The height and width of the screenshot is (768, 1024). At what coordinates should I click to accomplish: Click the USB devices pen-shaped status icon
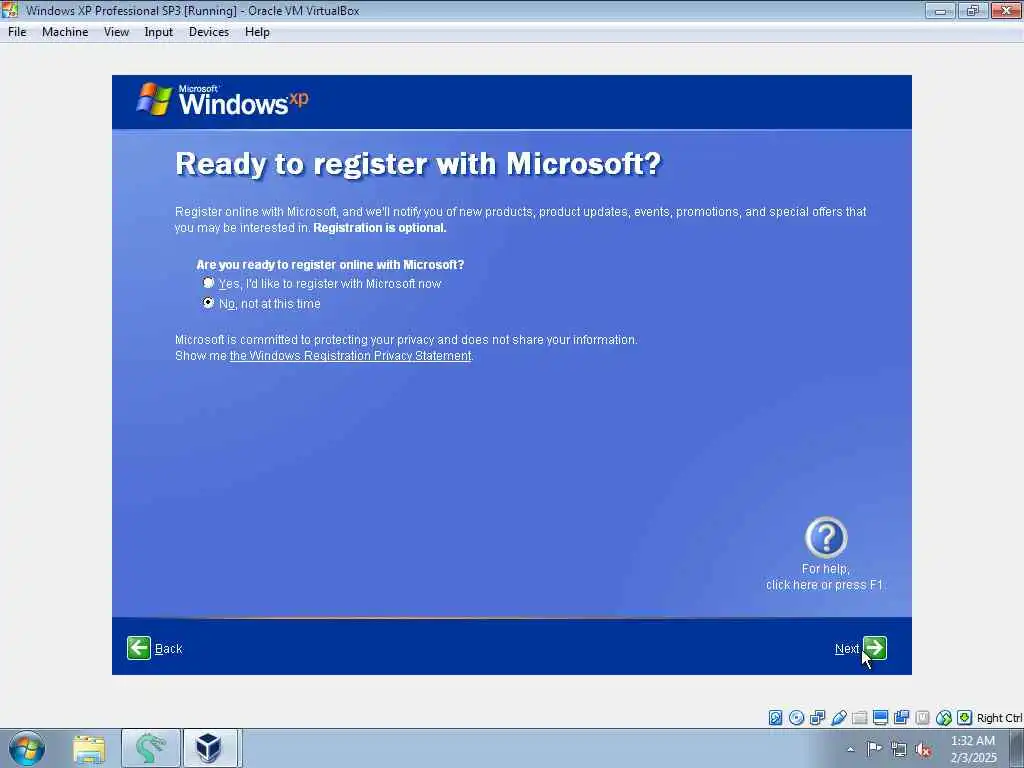[839, 718]
